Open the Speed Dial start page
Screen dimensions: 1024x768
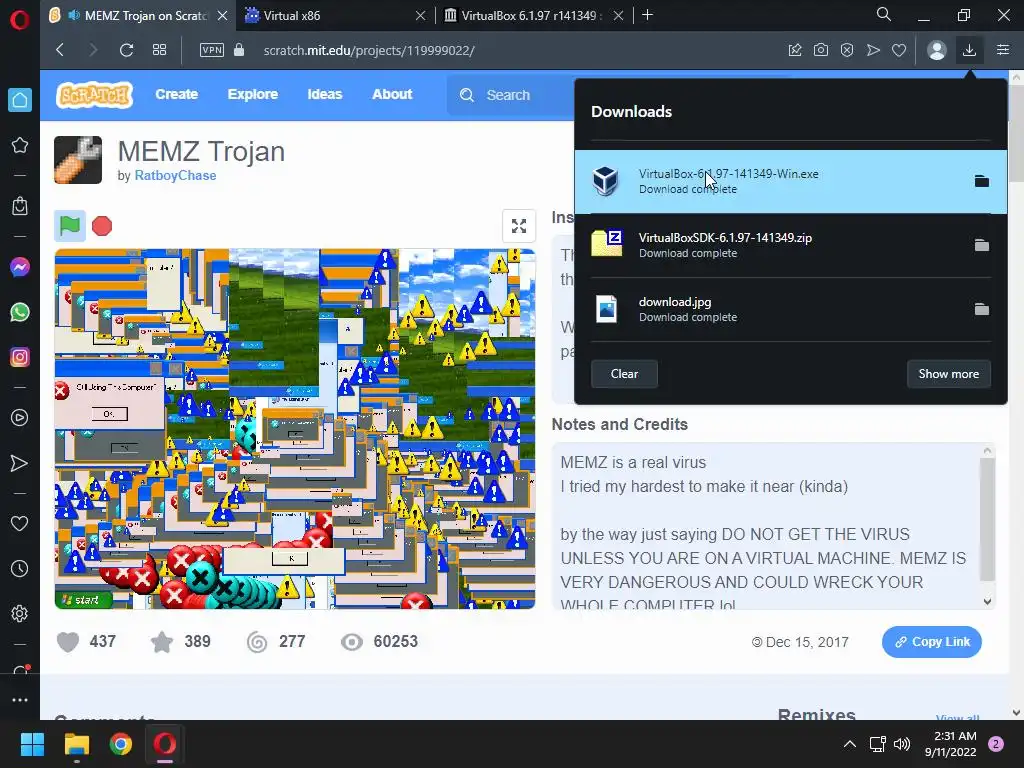point(159,50)
